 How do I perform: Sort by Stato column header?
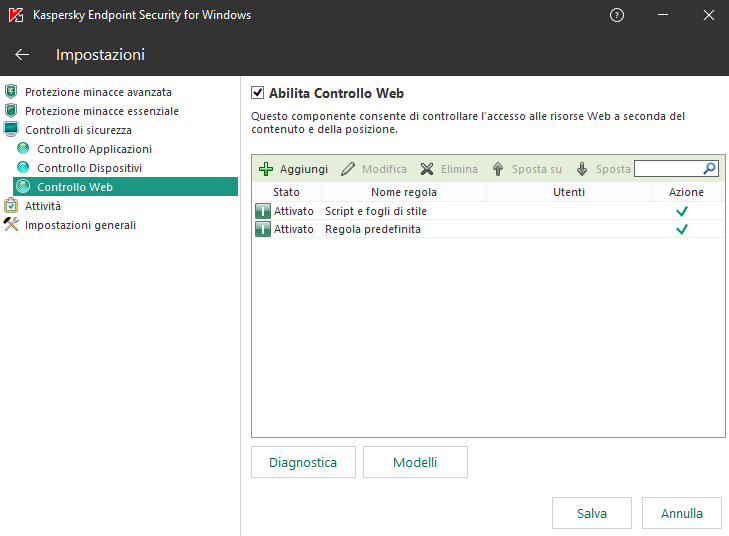(286, 192)
